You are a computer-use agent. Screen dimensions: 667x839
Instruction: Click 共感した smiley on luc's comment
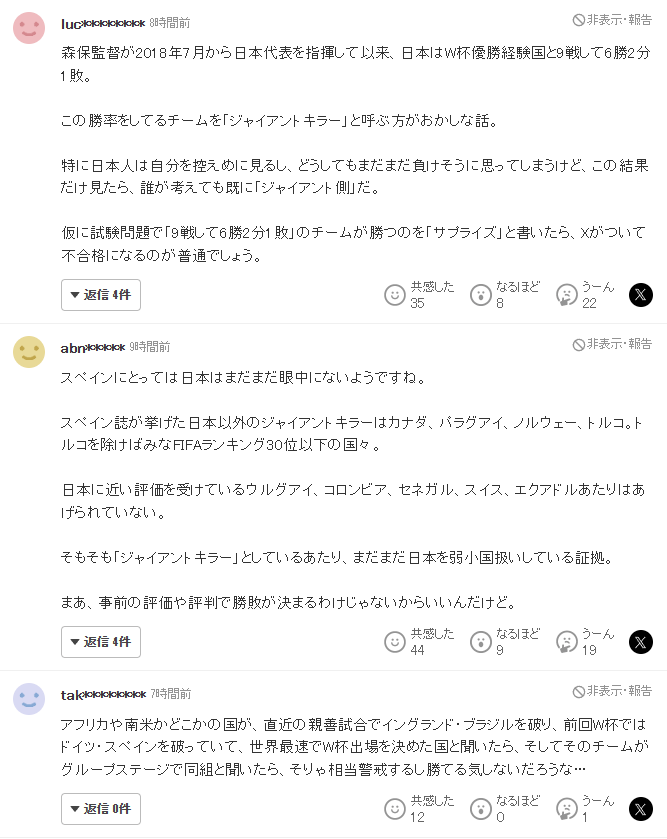pyautogui.click(x=395, y=295)
